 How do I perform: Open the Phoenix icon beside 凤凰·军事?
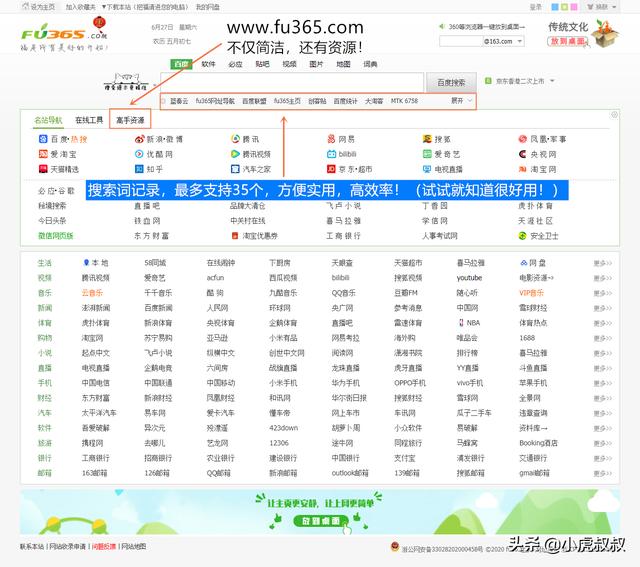pyautogui.click(x=523, y=139)
